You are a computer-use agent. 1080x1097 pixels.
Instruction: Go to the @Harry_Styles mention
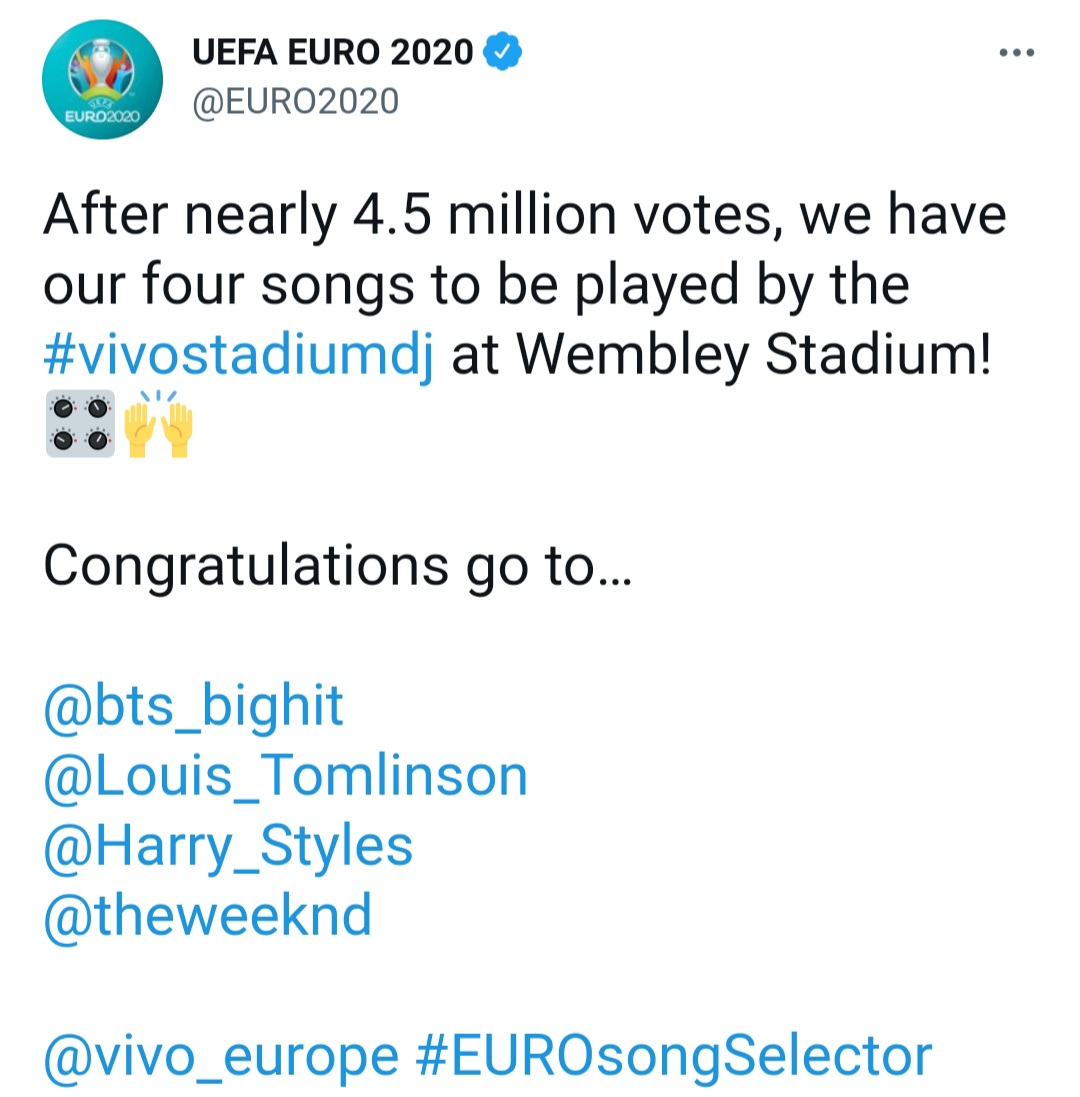228,846
